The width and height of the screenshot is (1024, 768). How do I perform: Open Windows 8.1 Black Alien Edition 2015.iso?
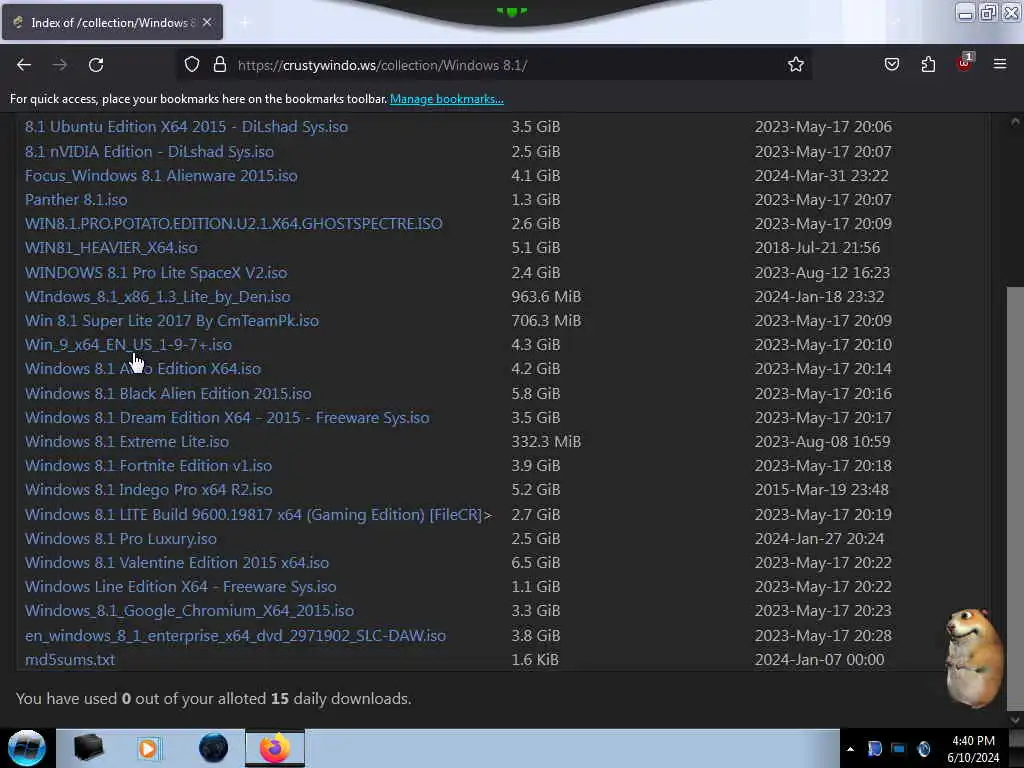coord(168,394)
